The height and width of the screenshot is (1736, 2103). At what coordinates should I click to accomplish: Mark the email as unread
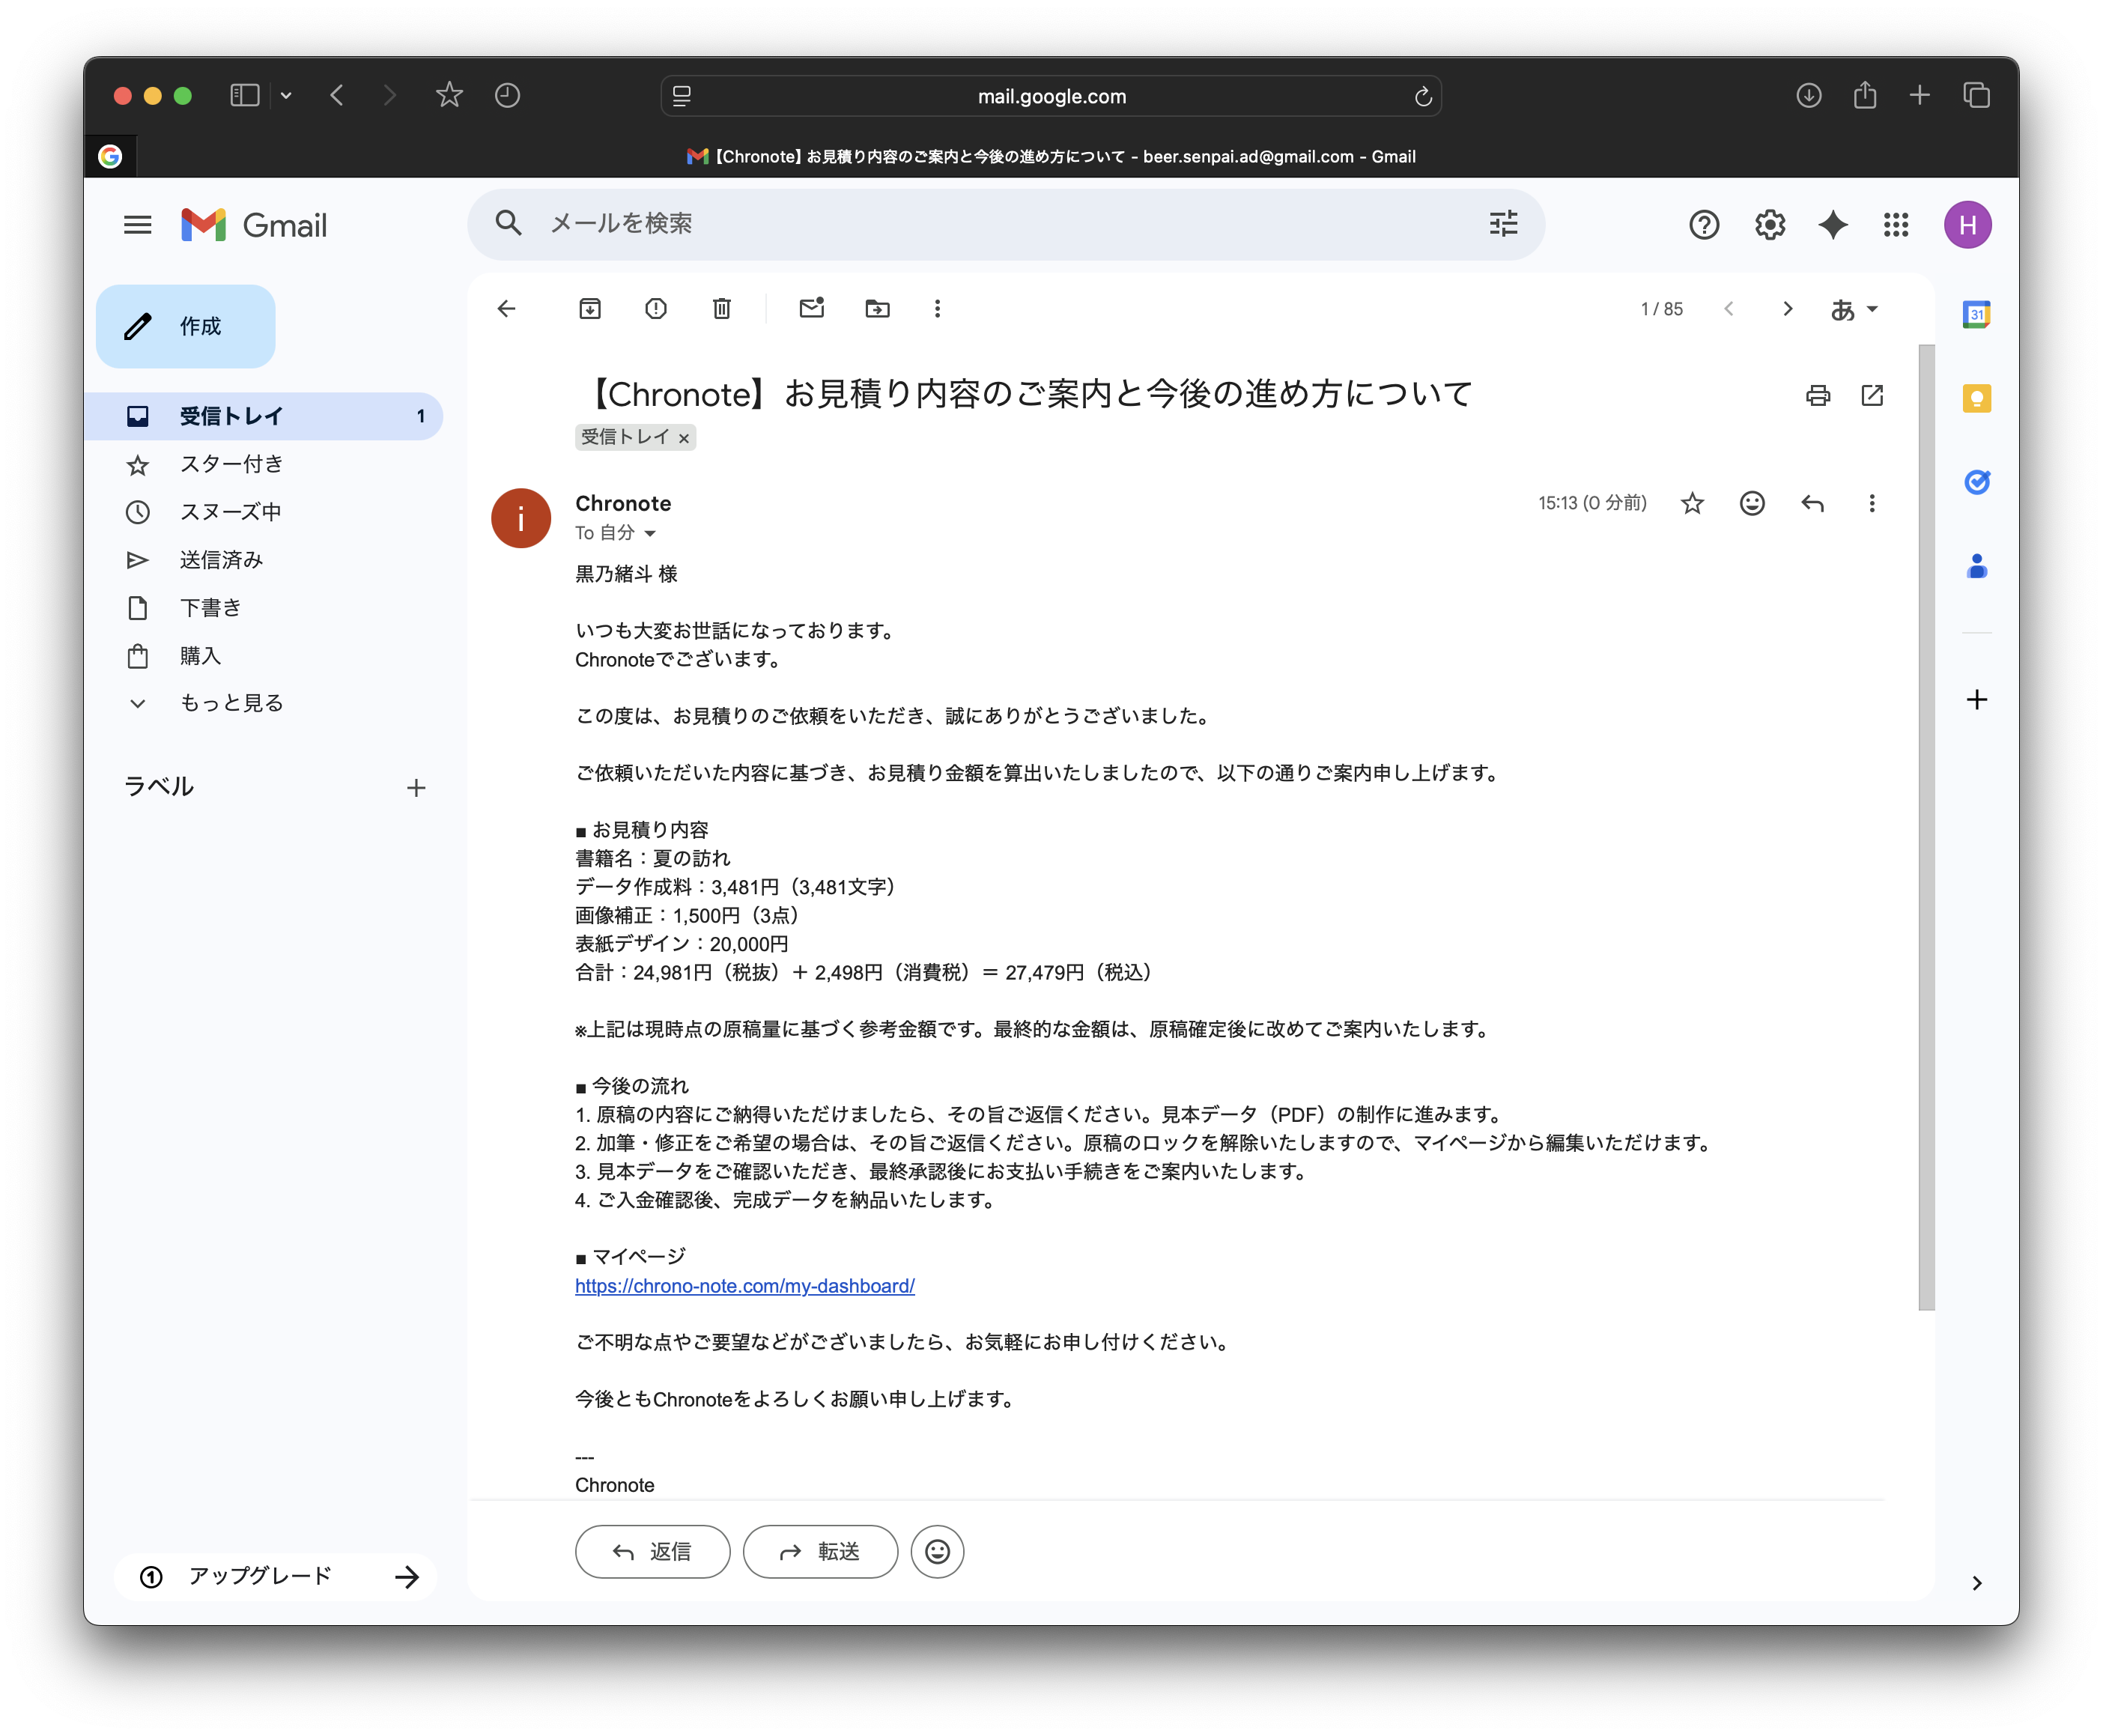pos(811,309)
